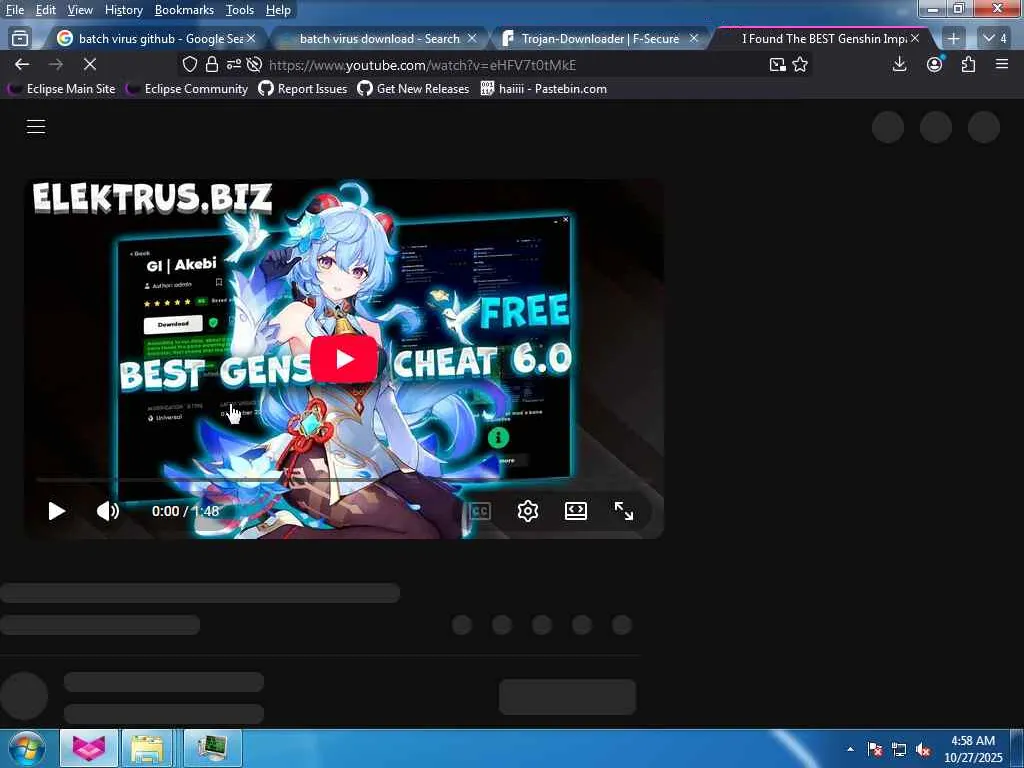Open Eclipse Main Site bookmark
1024x768 pixels.
pyautogui.click(x=61, y=89)
